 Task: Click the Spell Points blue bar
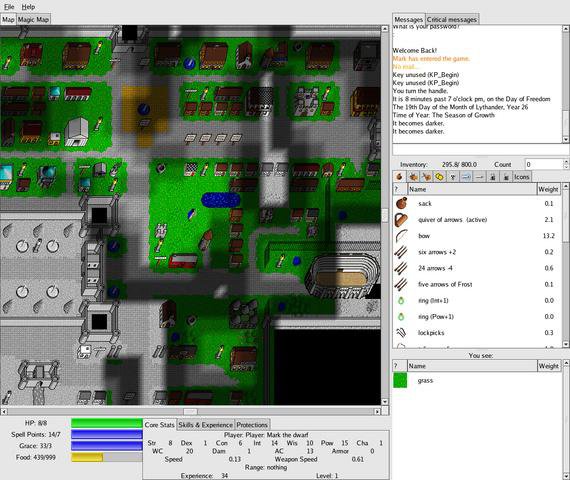[x=107, y=434]
